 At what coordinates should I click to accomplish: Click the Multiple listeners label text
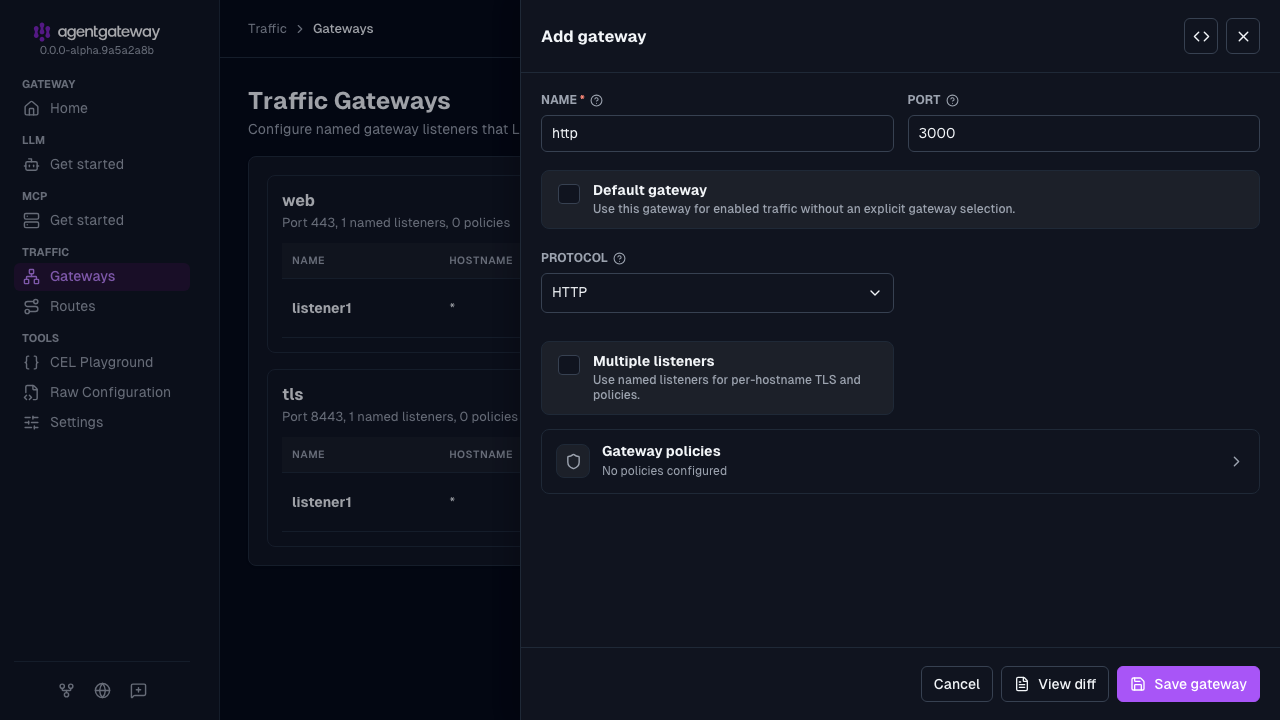654,361
